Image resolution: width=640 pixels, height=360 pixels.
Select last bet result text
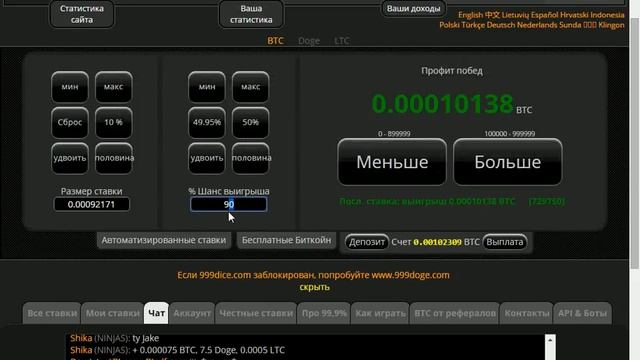click(x=452, y=201)
